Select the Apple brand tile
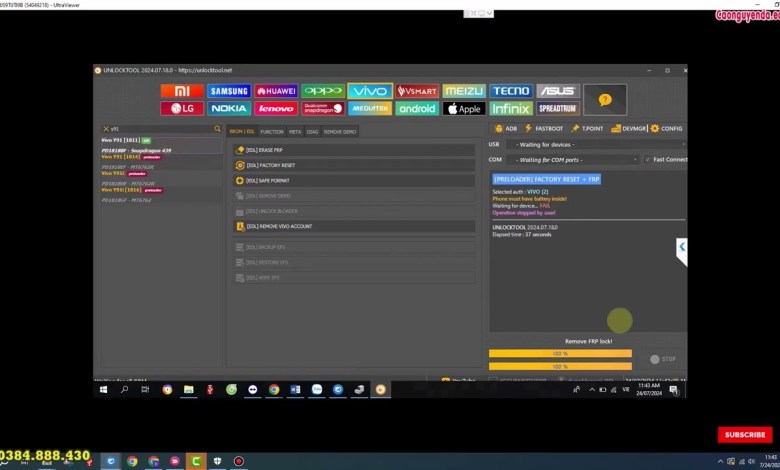Screen dimensions: 780x470 (464, 108)
